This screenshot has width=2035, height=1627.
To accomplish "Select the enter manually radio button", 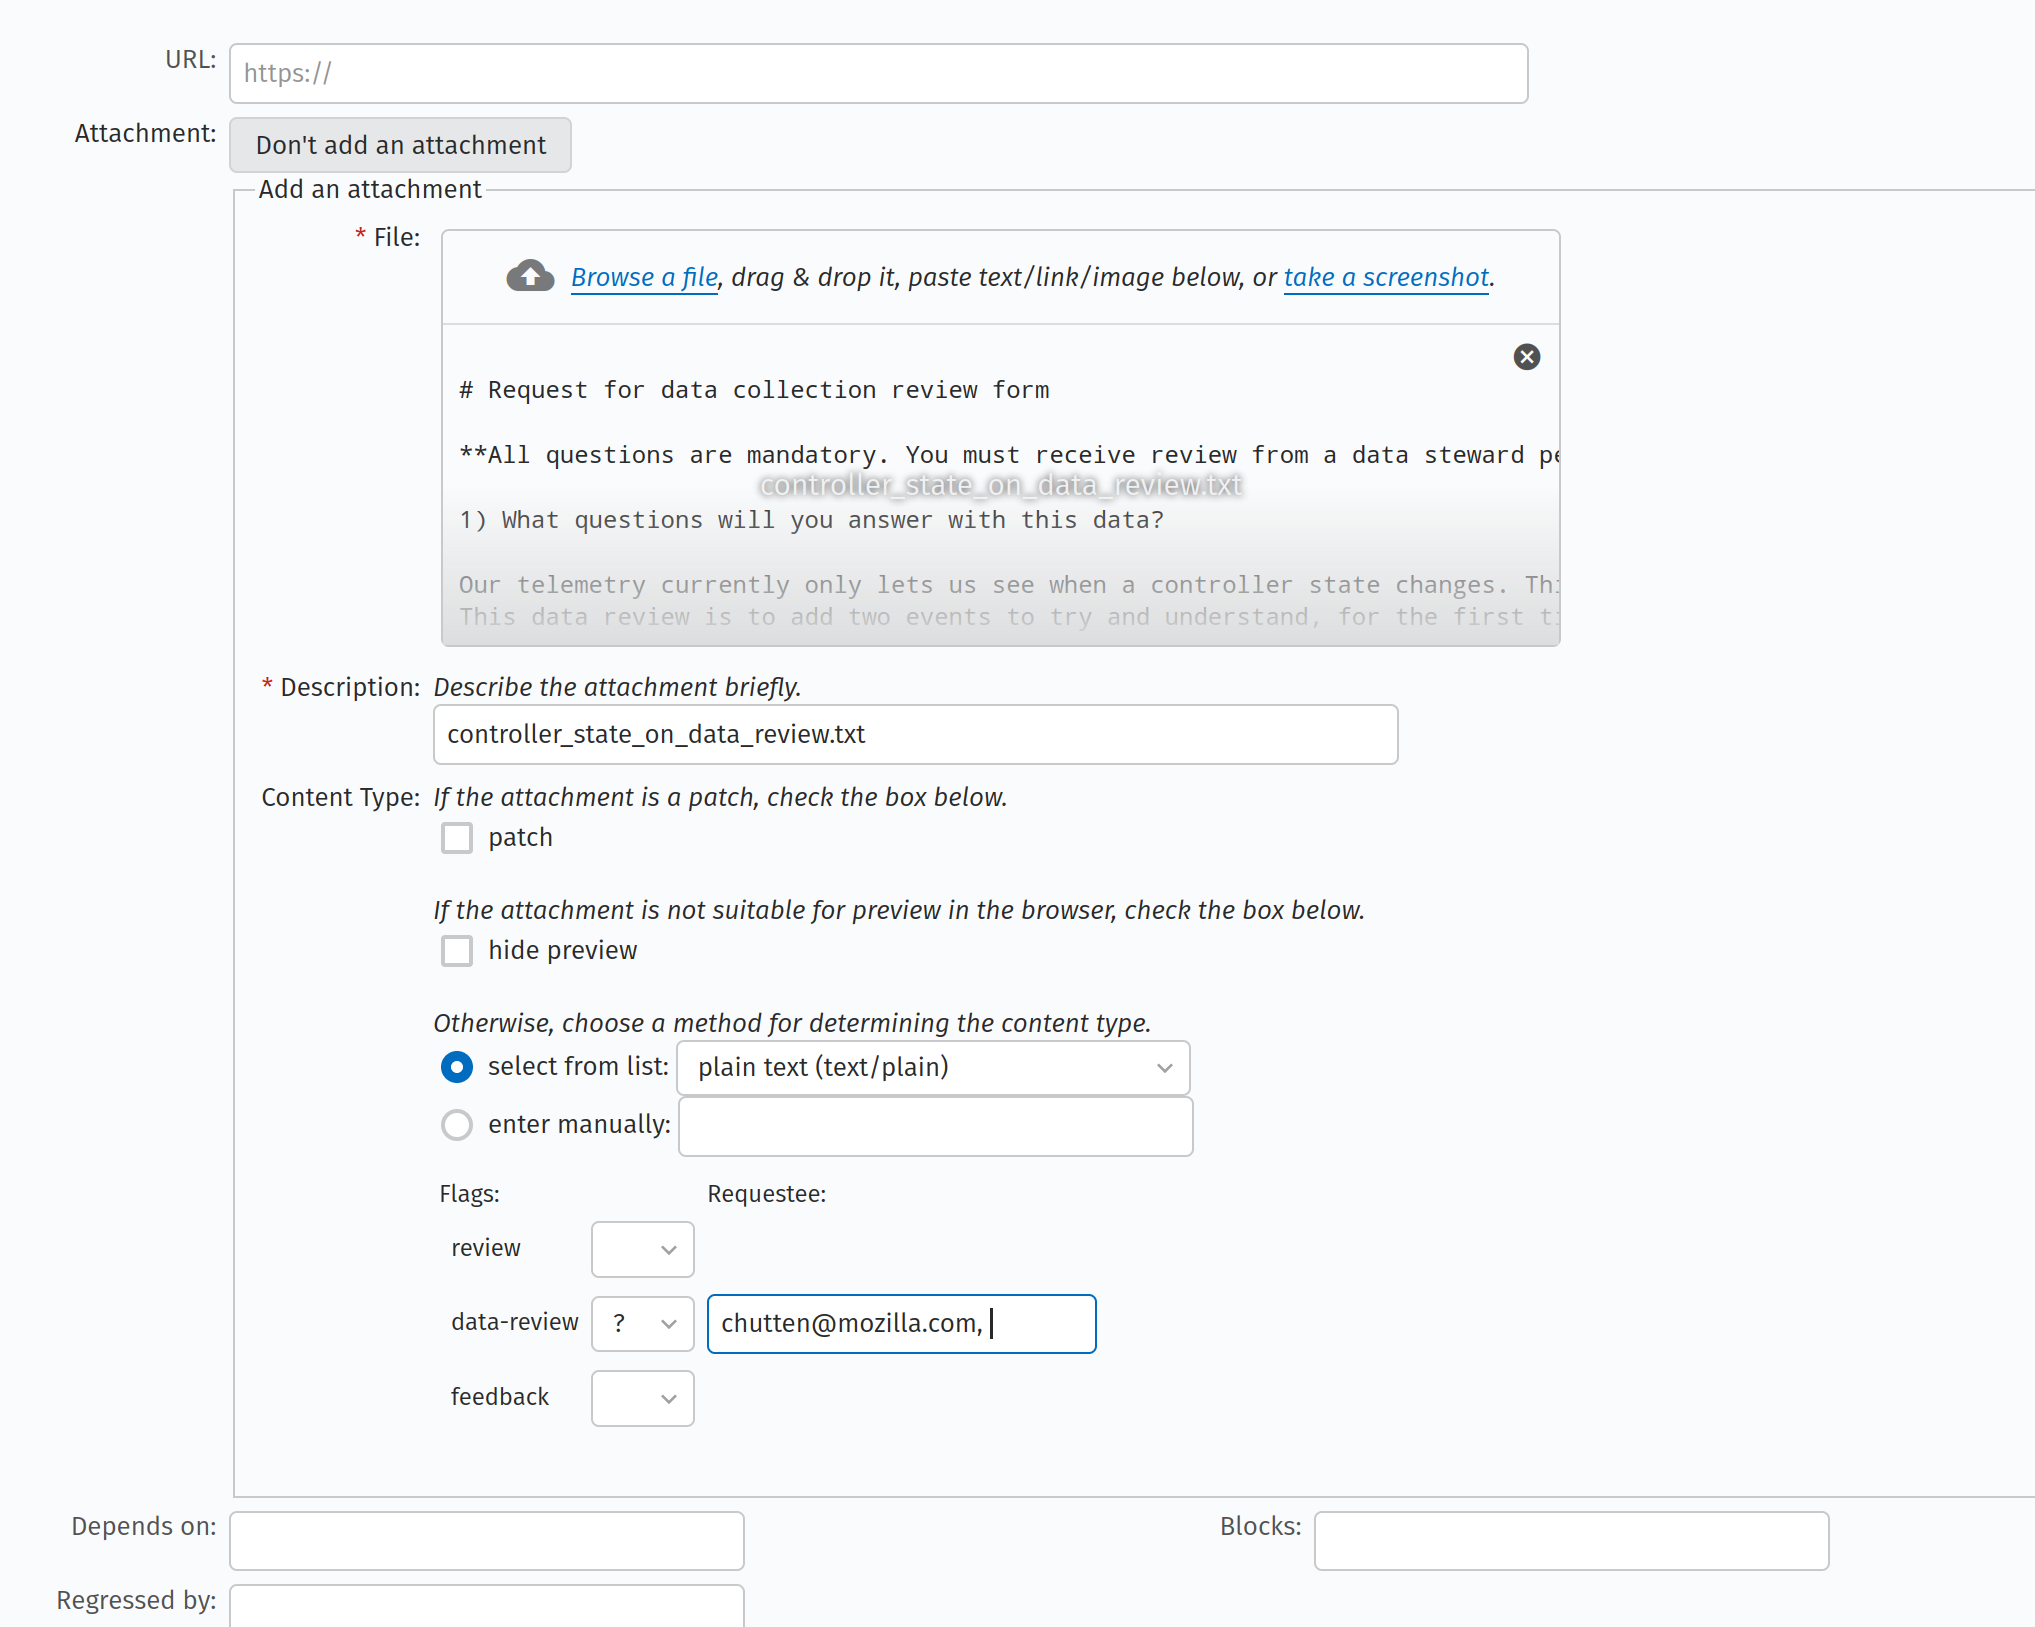I will [457, 1125].
